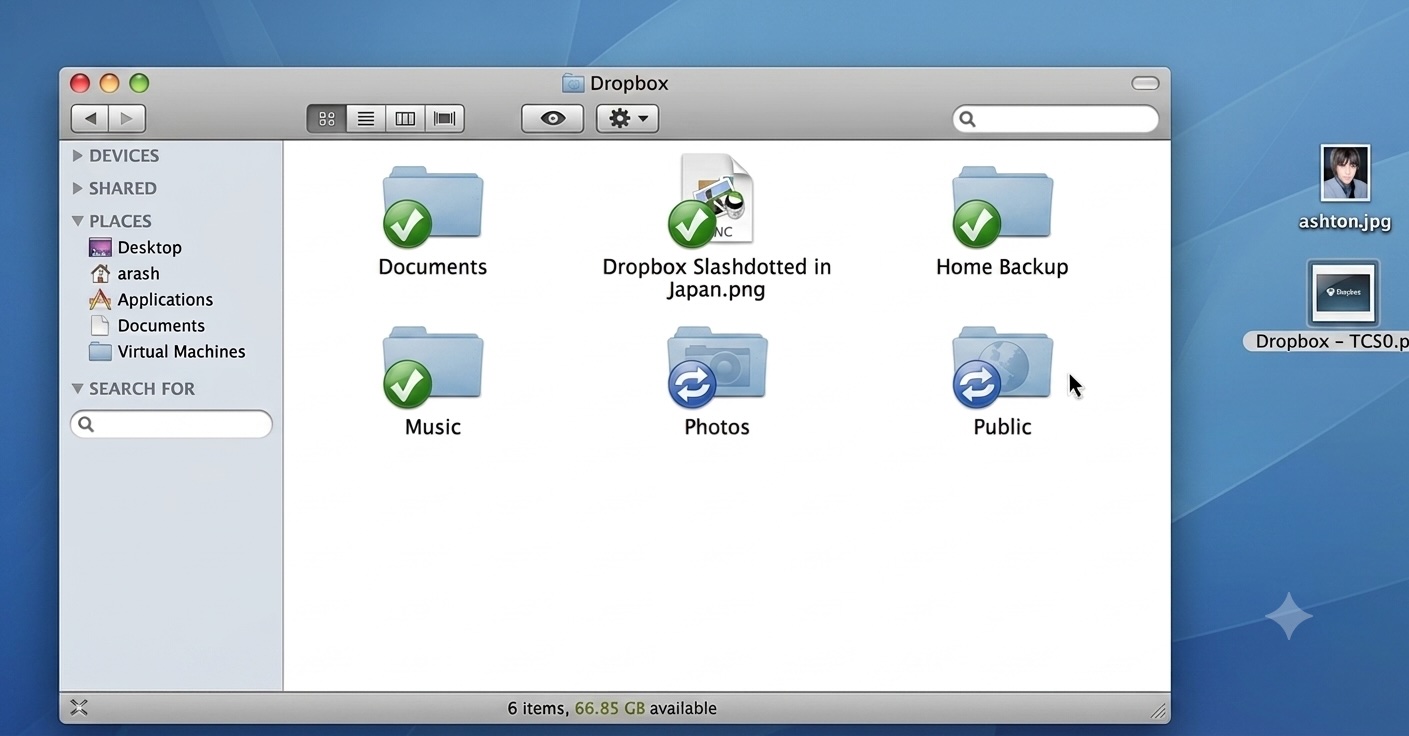
Task: Click the status bar icon at bottom-left corner
Action: [79, 708]
